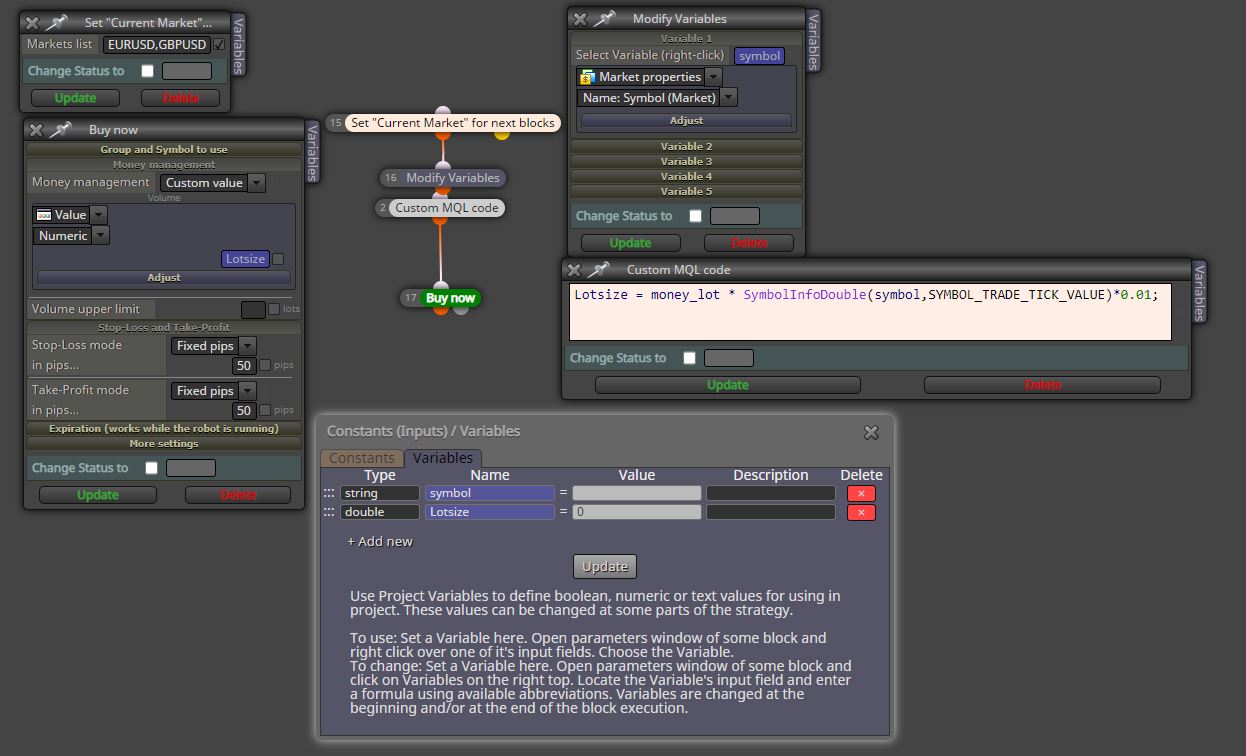Click Delete in the Buy now panel
Screen dimensions: 1246x756
click(x=238, y=495)
